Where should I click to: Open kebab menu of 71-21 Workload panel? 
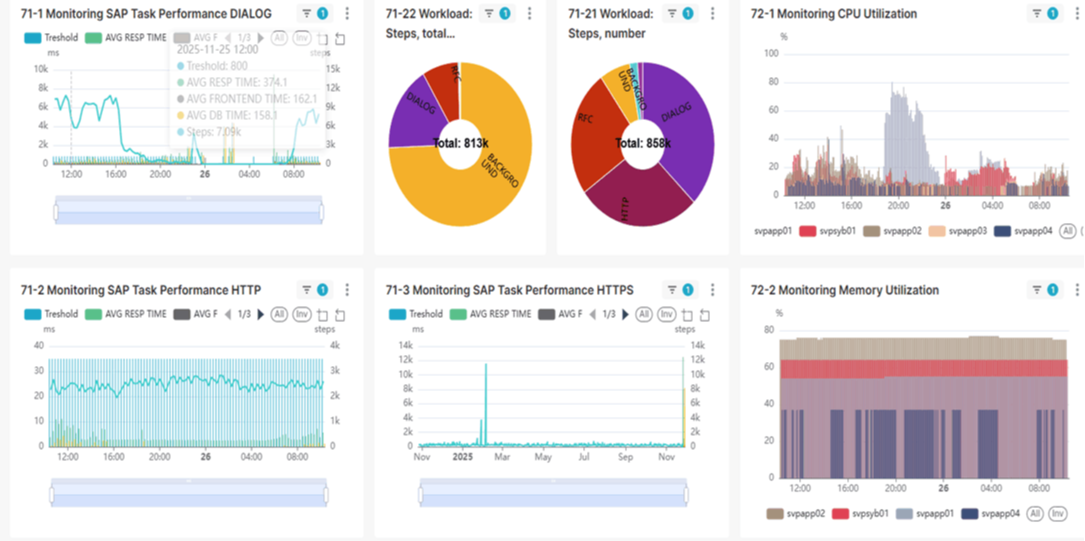tap(712, 13)
